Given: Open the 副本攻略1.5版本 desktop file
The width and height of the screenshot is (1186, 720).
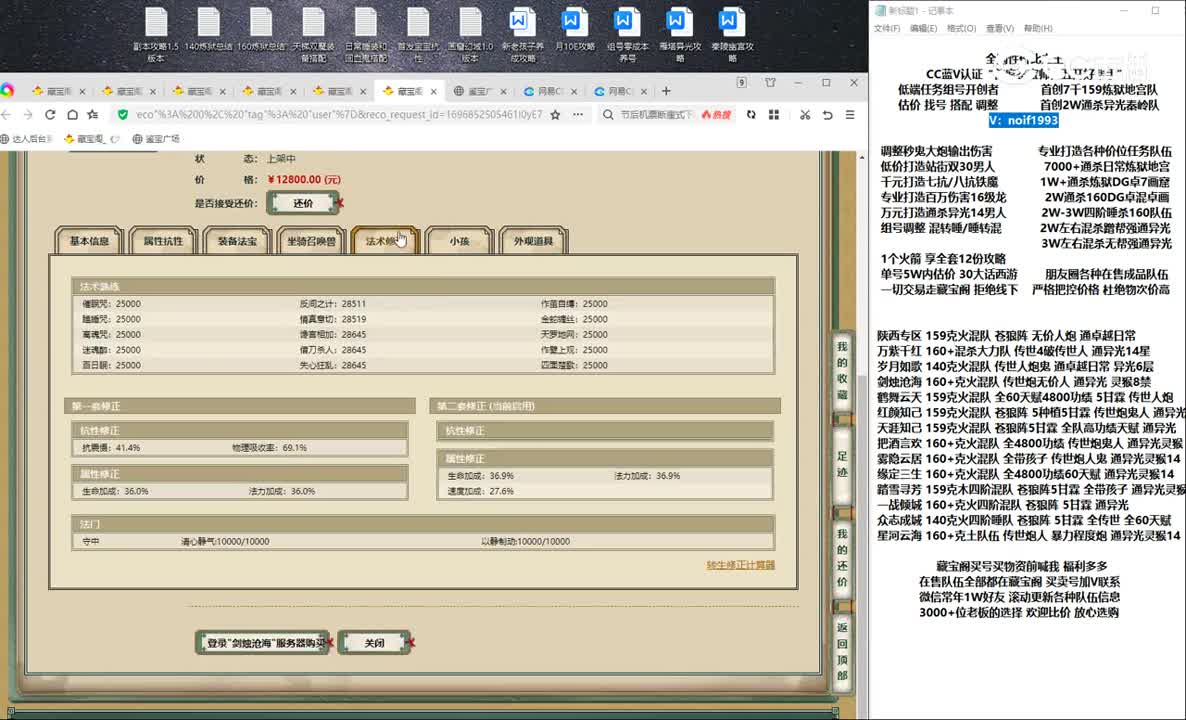Looking at the screenshot, I should 156,34.
